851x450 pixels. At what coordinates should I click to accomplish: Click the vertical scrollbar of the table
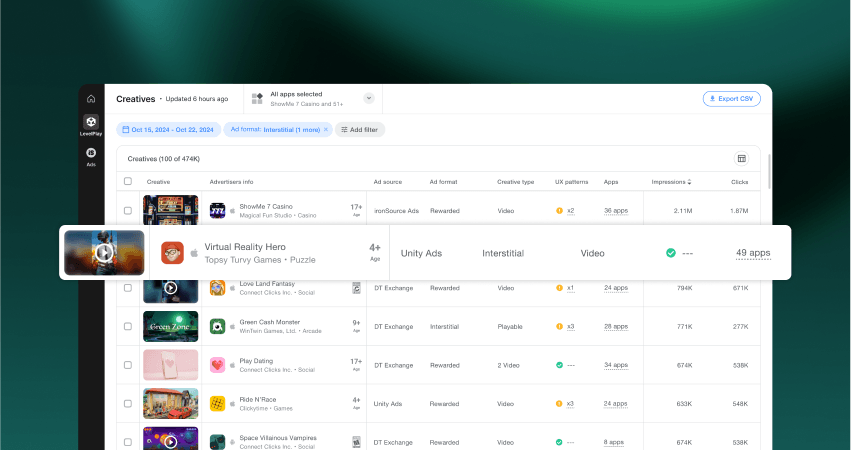coord(769,170)
